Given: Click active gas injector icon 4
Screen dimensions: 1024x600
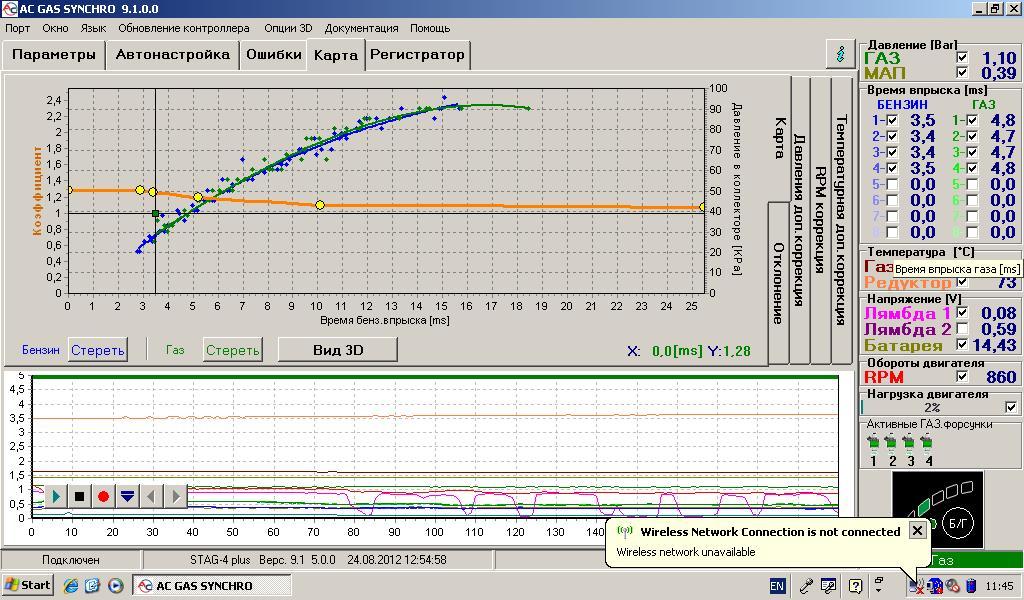Looking at the screenshot, I should [x=927, y=443].
